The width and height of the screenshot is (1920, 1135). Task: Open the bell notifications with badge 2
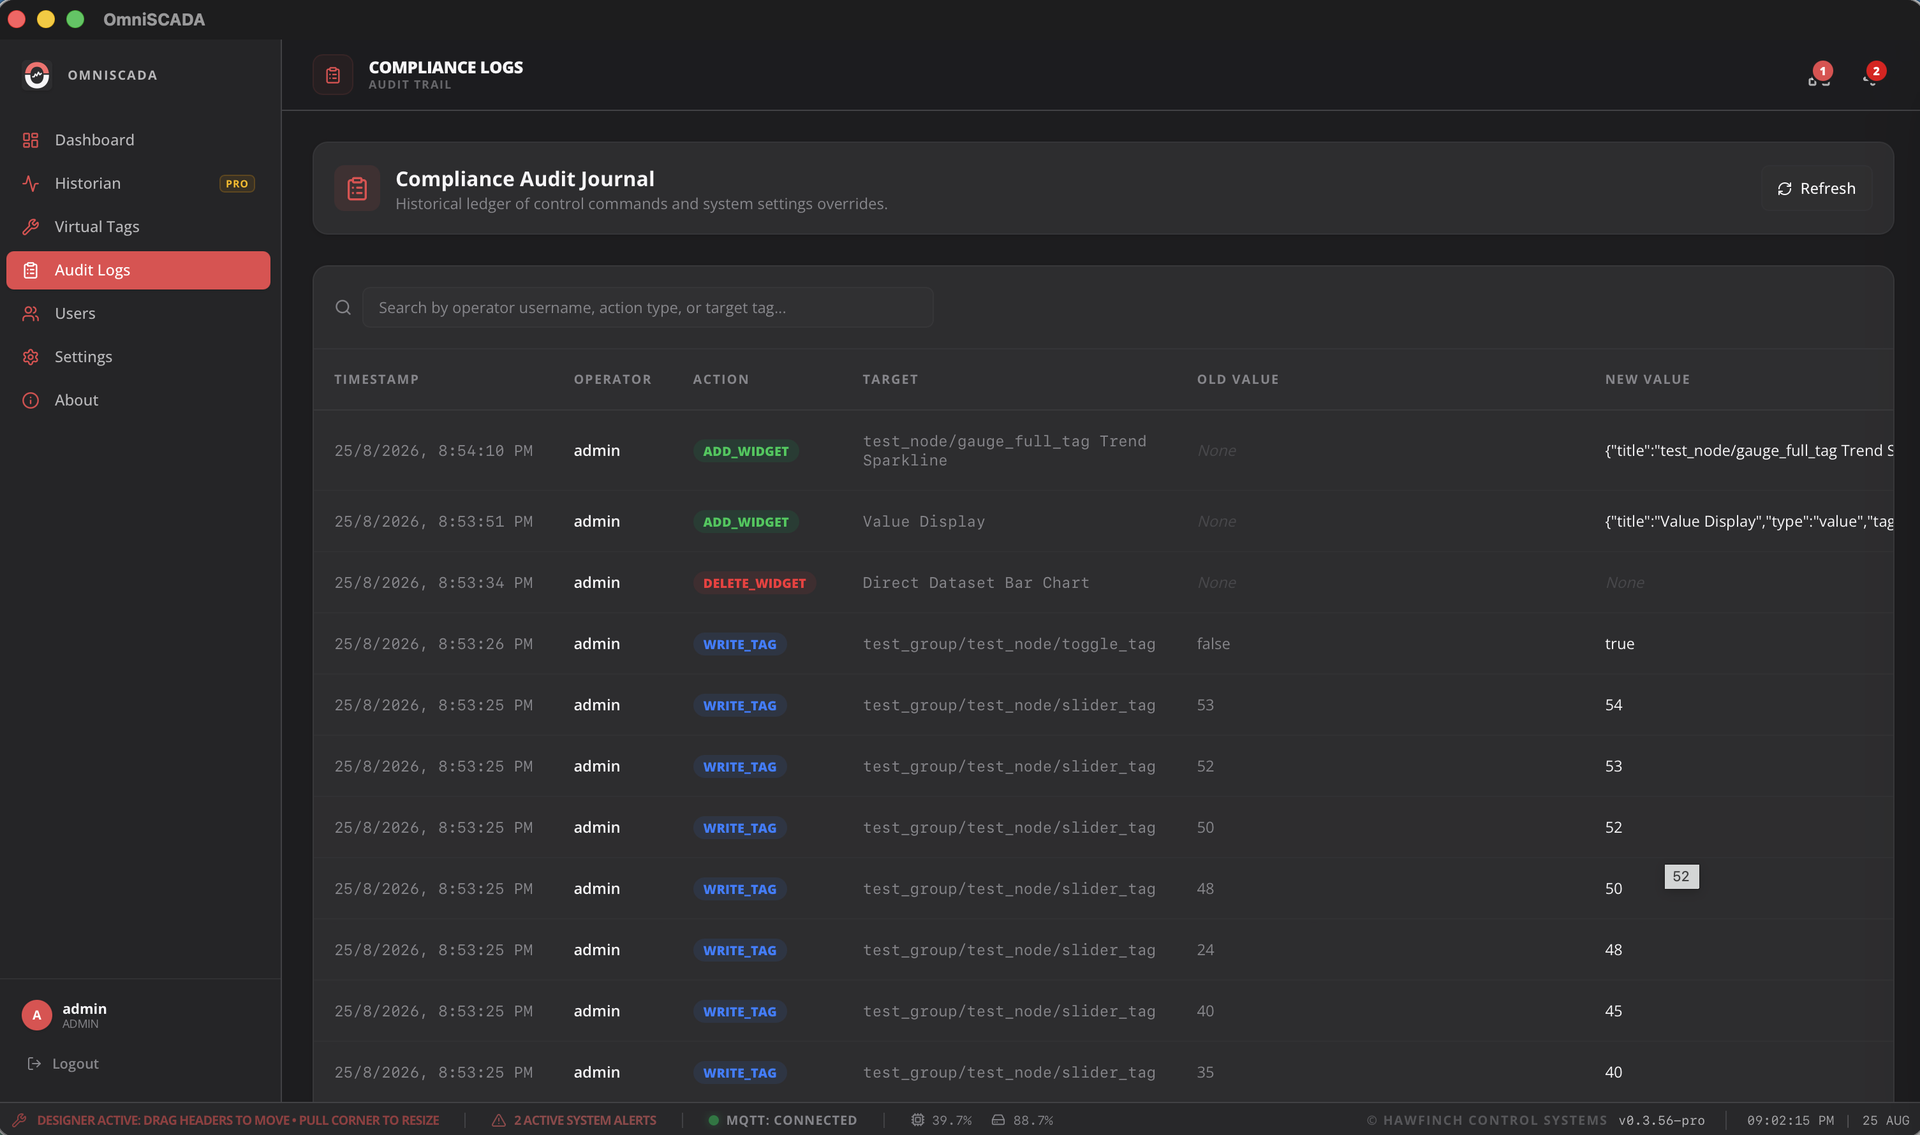pyautogui.click(x=1872, y=76)
